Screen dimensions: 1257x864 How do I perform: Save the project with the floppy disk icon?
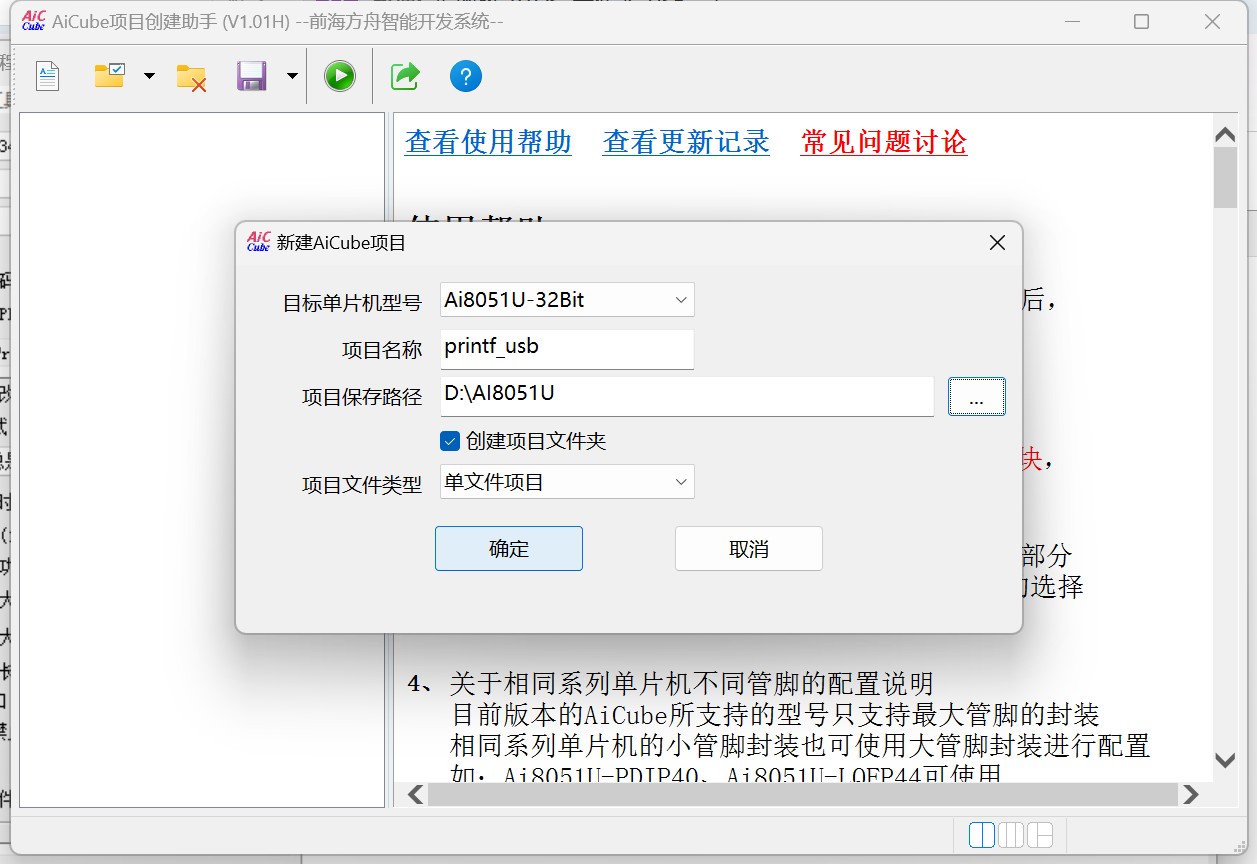(253, 75)
